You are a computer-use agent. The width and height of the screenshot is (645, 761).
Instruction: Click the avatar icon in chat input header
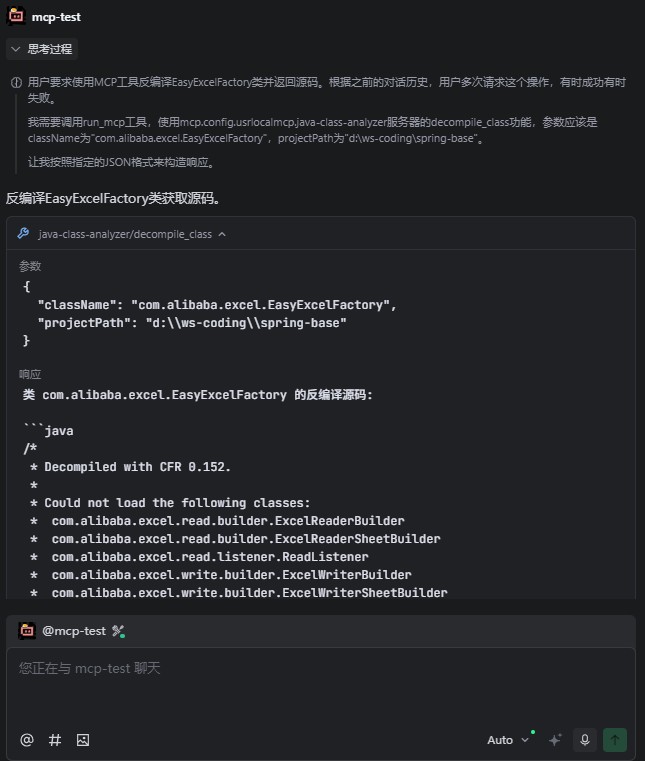tap(27, 631)
